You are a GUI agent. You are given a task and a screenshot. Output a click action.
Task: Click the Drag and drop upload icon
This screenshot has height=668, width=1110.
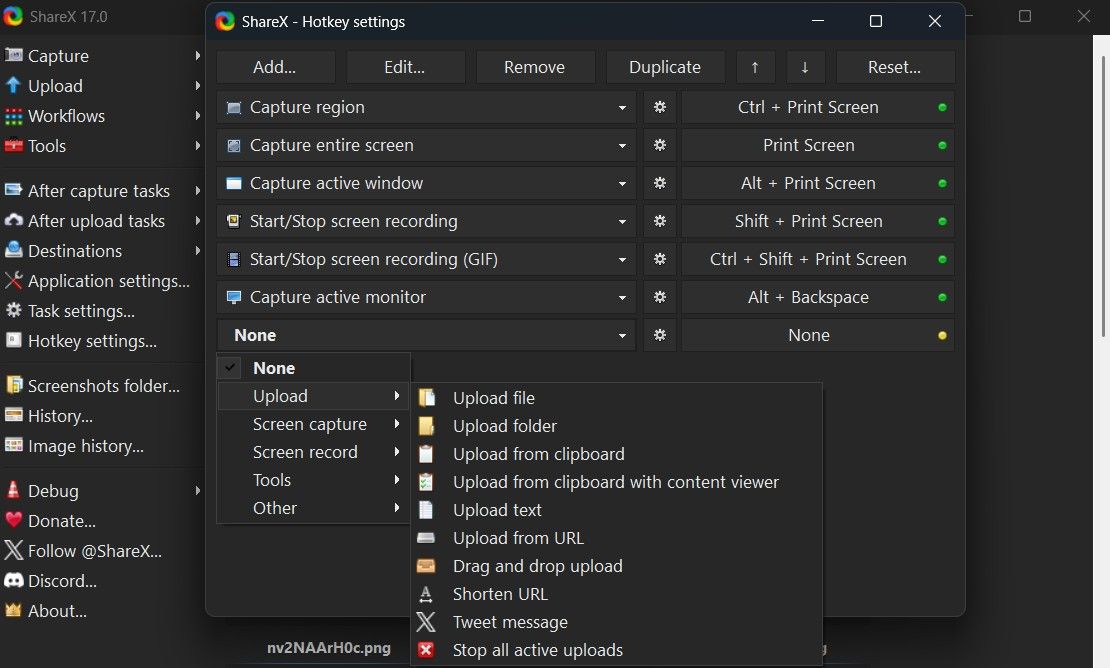(x=426, y=566)
